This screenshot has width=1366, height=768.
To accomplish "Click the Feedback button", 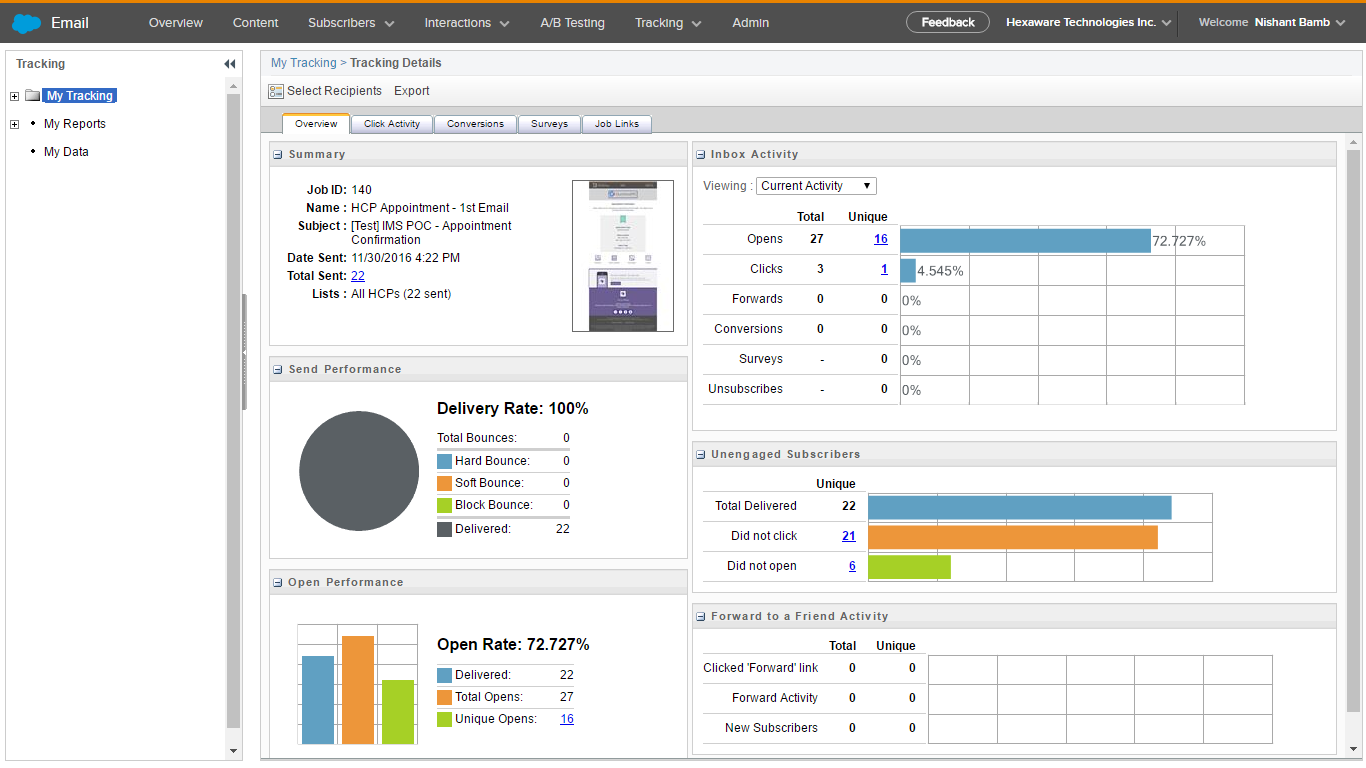I will (x=947, y=22).
